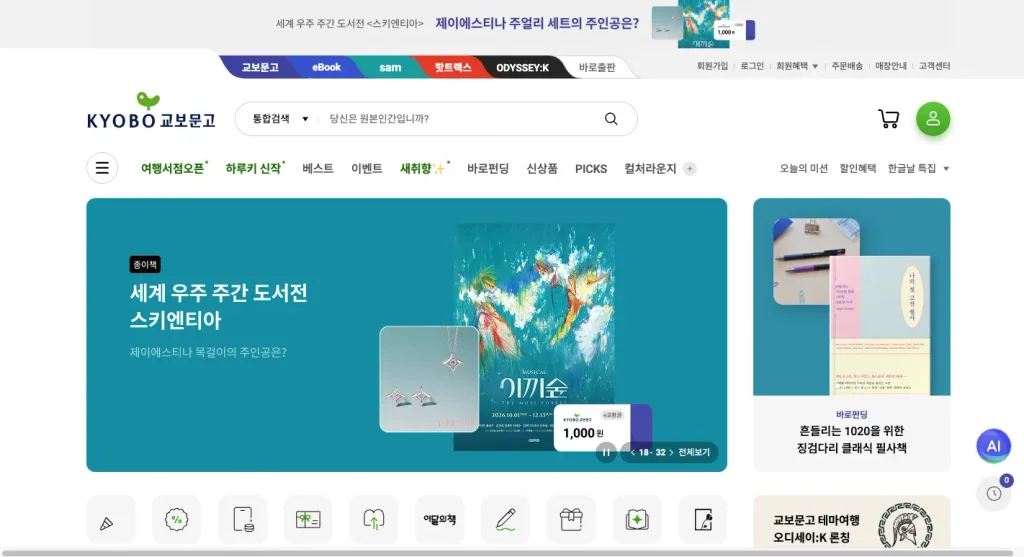
Task: Click the 주문배송 link
Action: coord(846,66)
